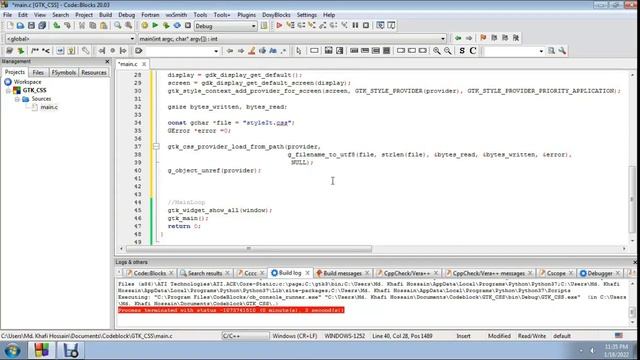Viewport: 640px width, 360px height.
Task: Toggle the S source button
Action: tap(462, 51)
